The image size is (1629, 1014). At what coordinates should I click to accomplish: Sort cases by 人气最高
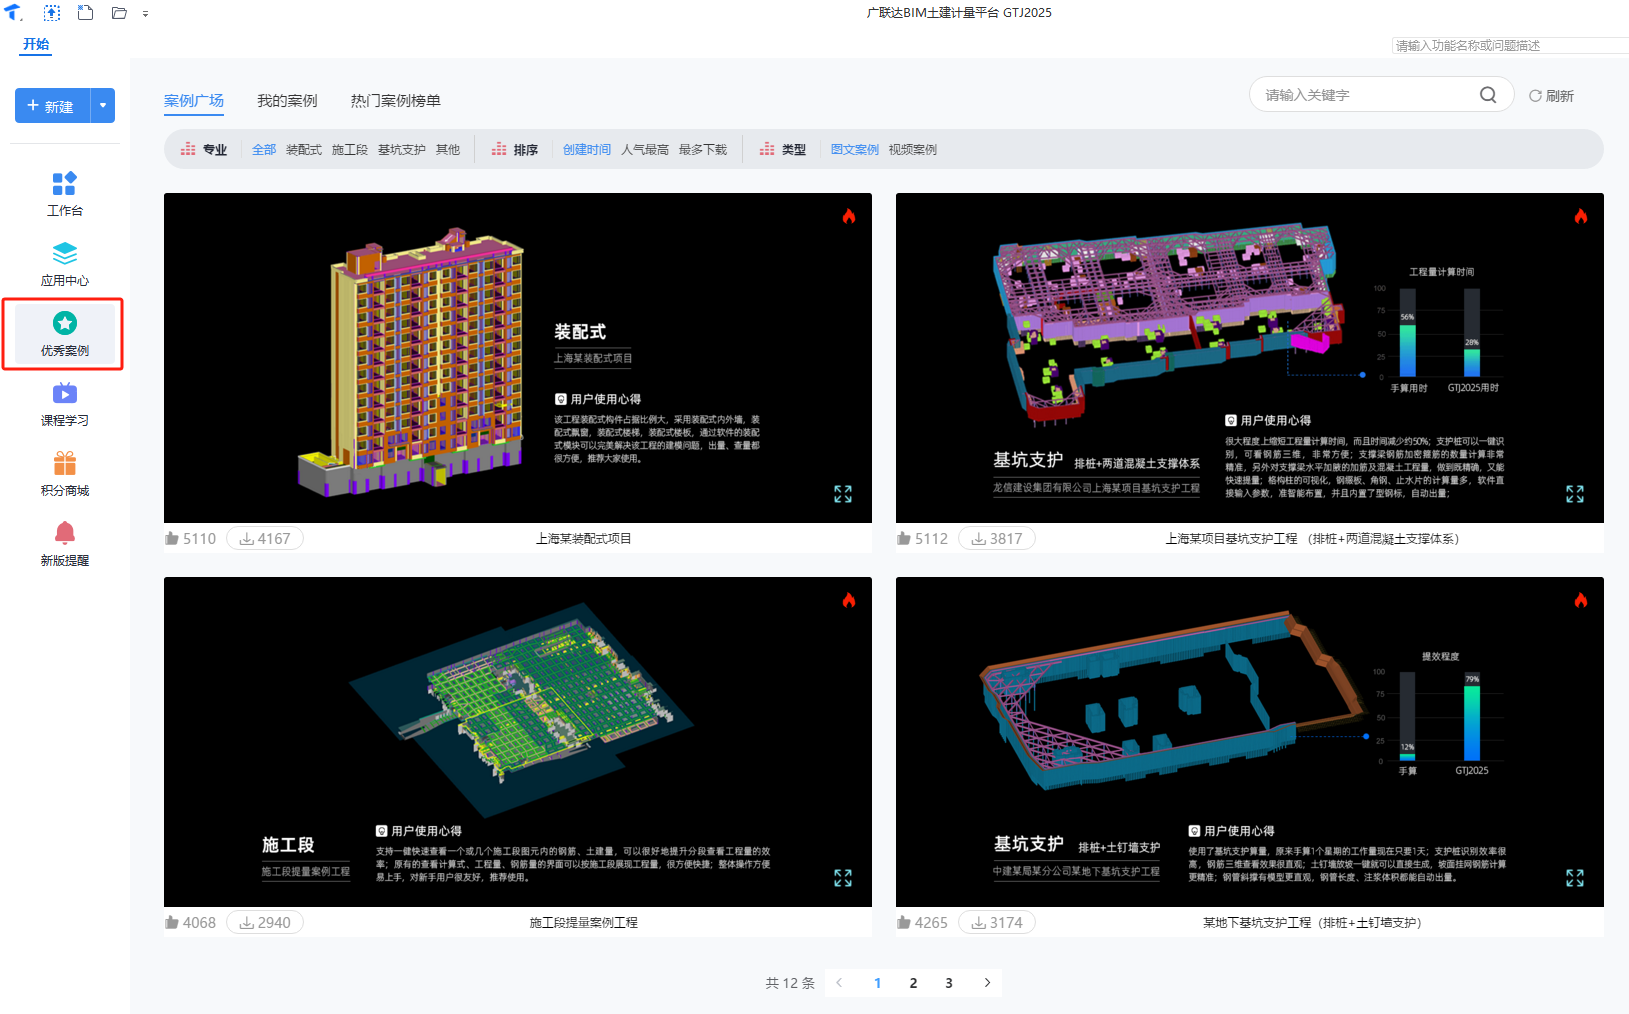point(645,149)
